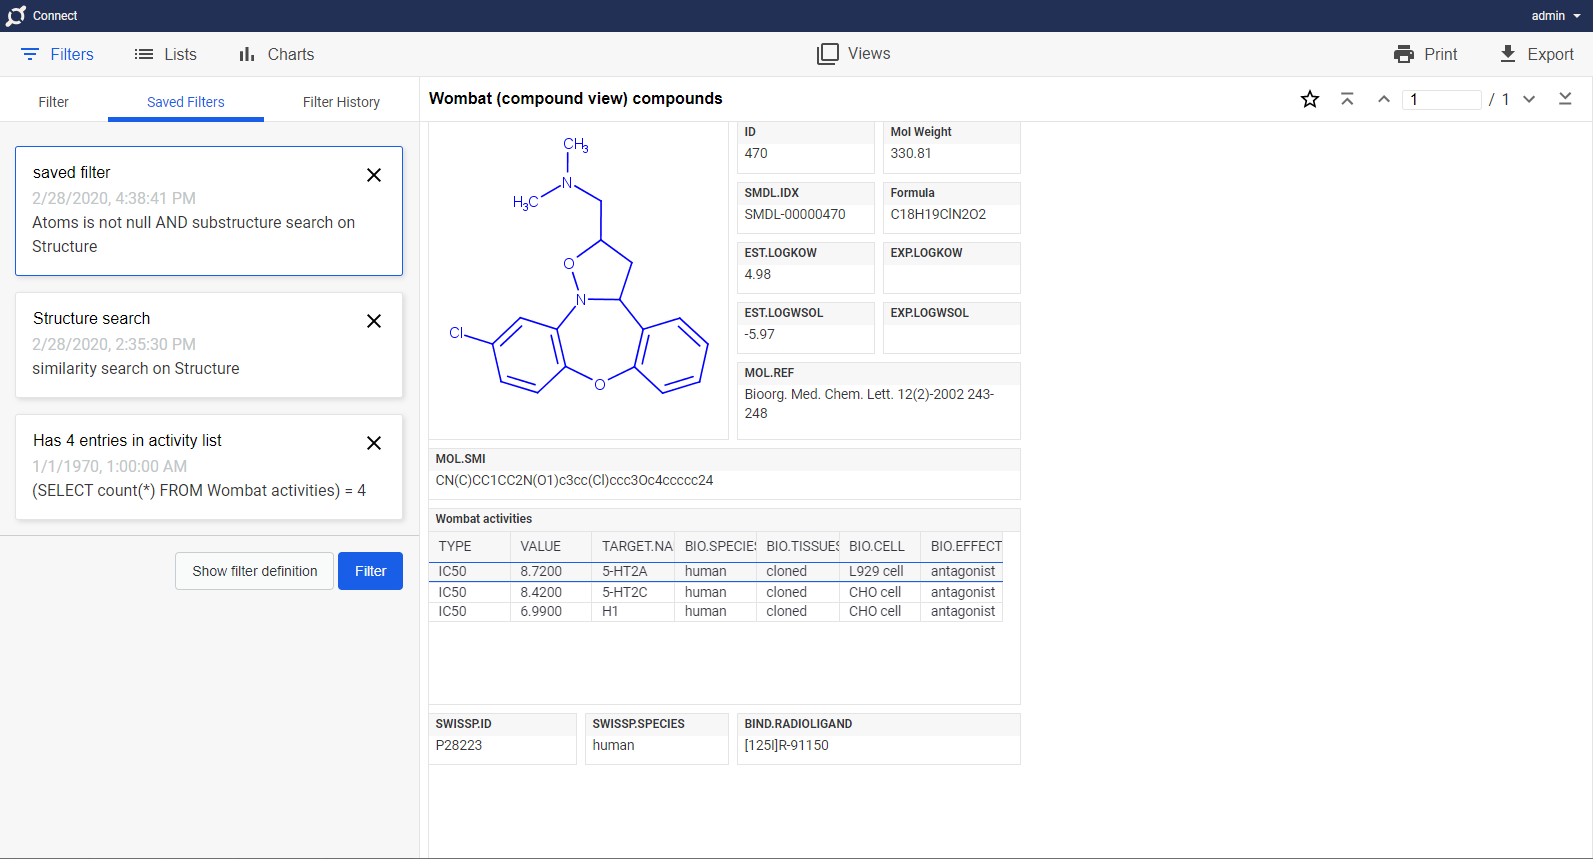Viewport: 1593px width, 859px height.
Task: Go to next record chevron
Action: point(1529,99)
